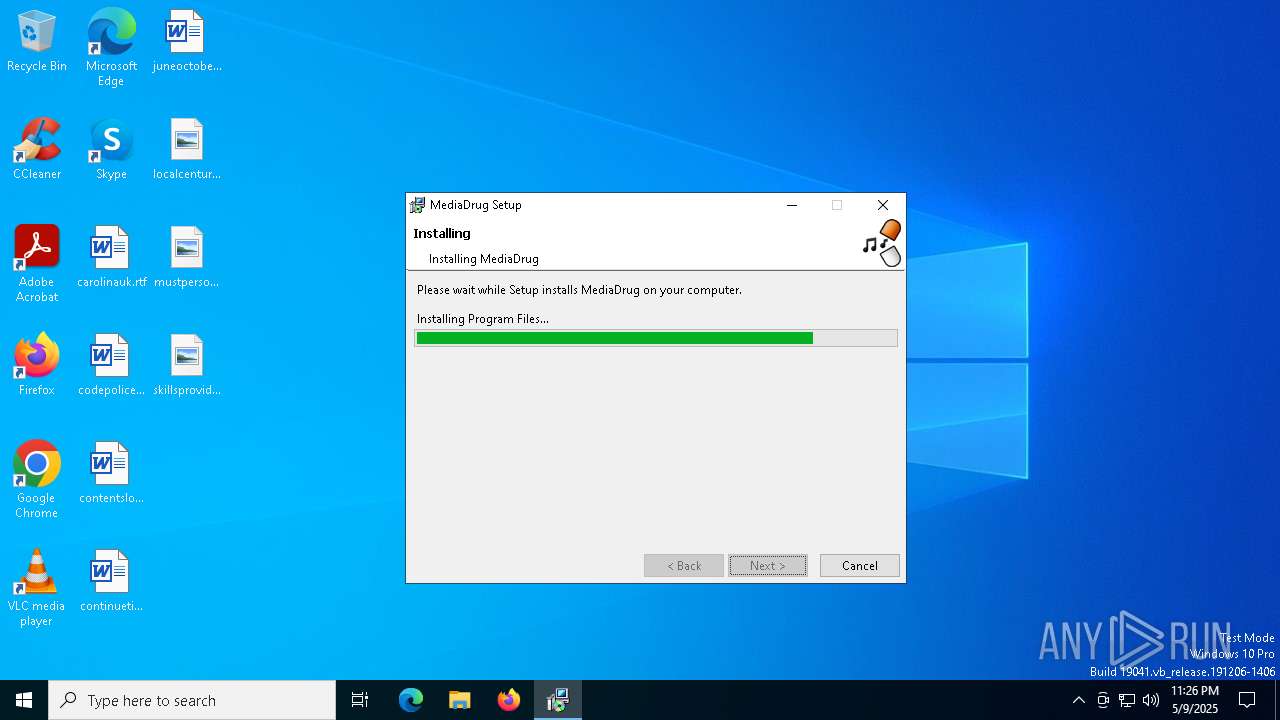Click the Installing Program Files... status text

[483, 319]
